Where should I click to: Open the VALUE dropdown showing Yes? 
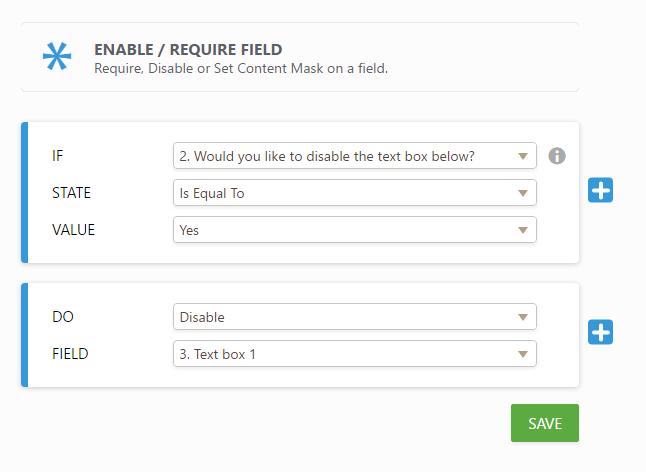click(x=354, y=230)
